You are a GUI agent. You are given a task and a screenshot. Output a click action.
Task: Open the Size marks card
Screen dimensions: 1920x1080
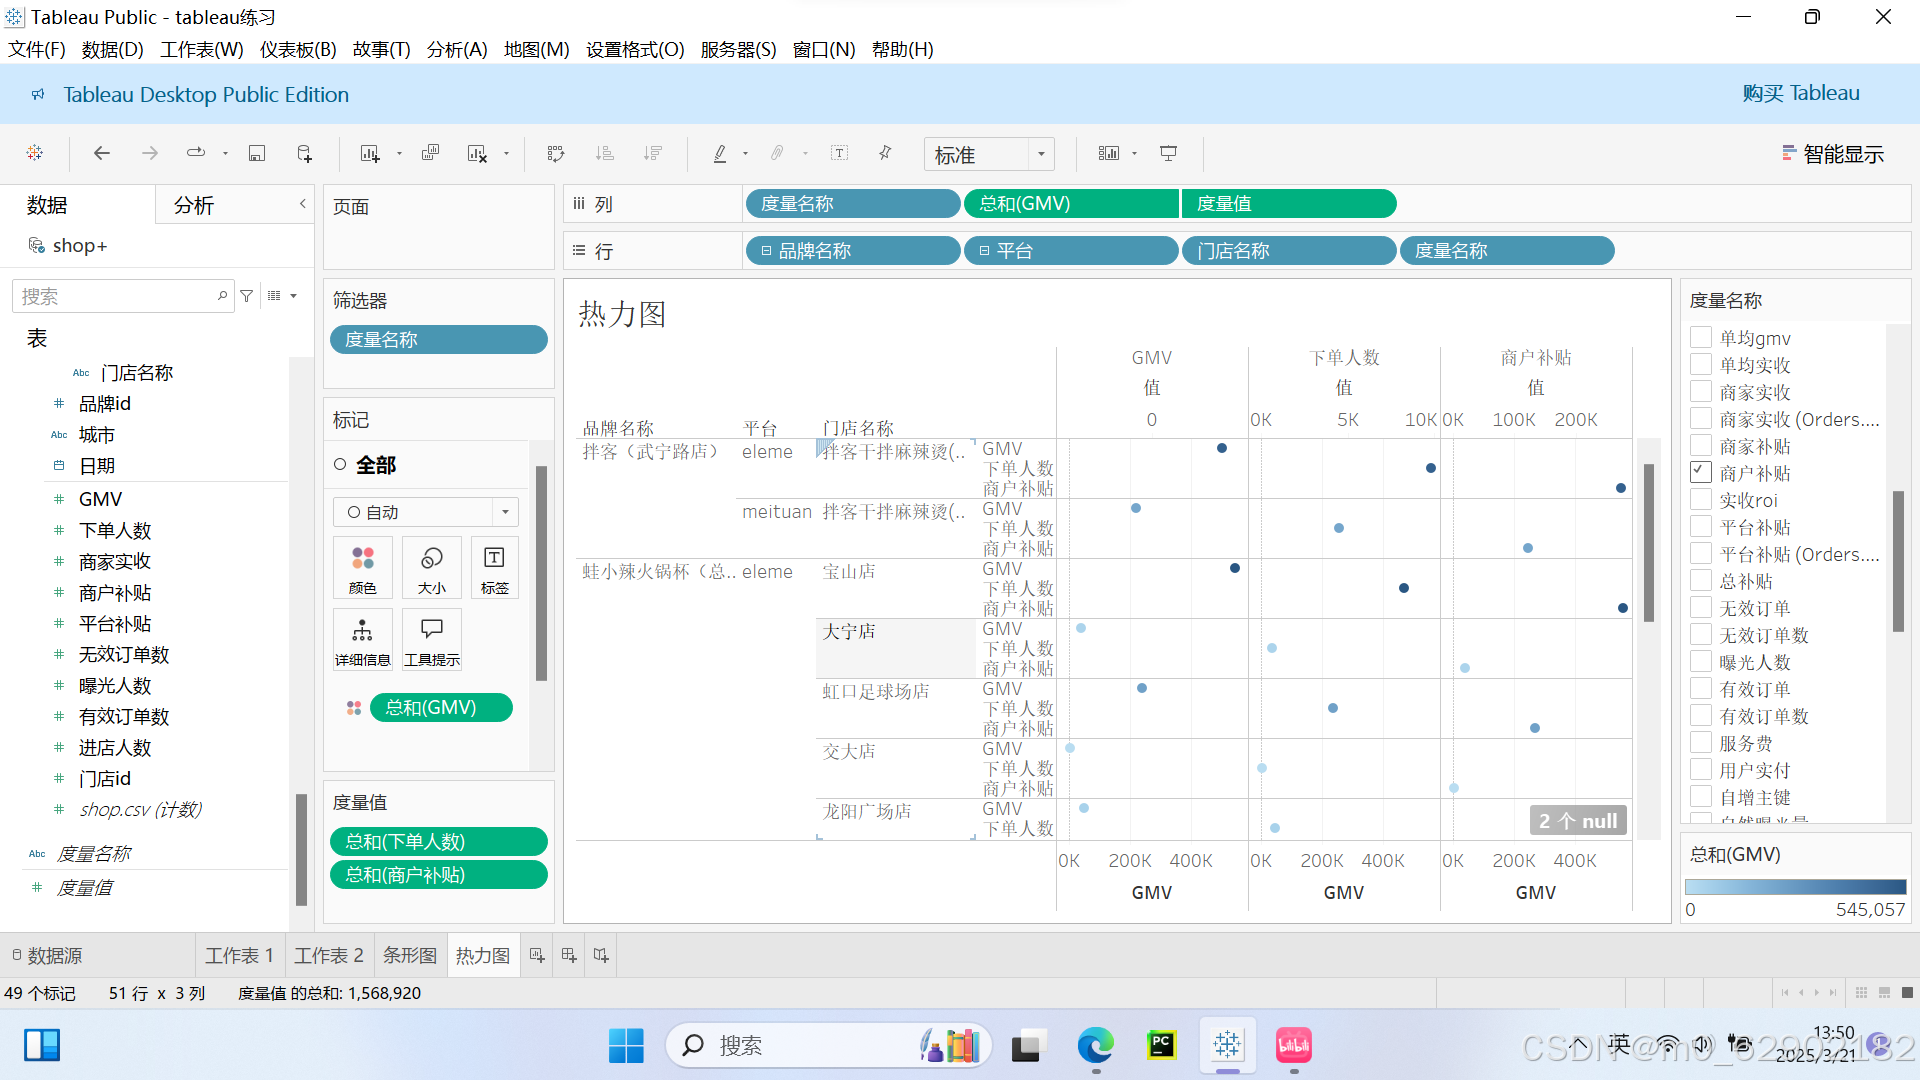[x=431, y=567]
